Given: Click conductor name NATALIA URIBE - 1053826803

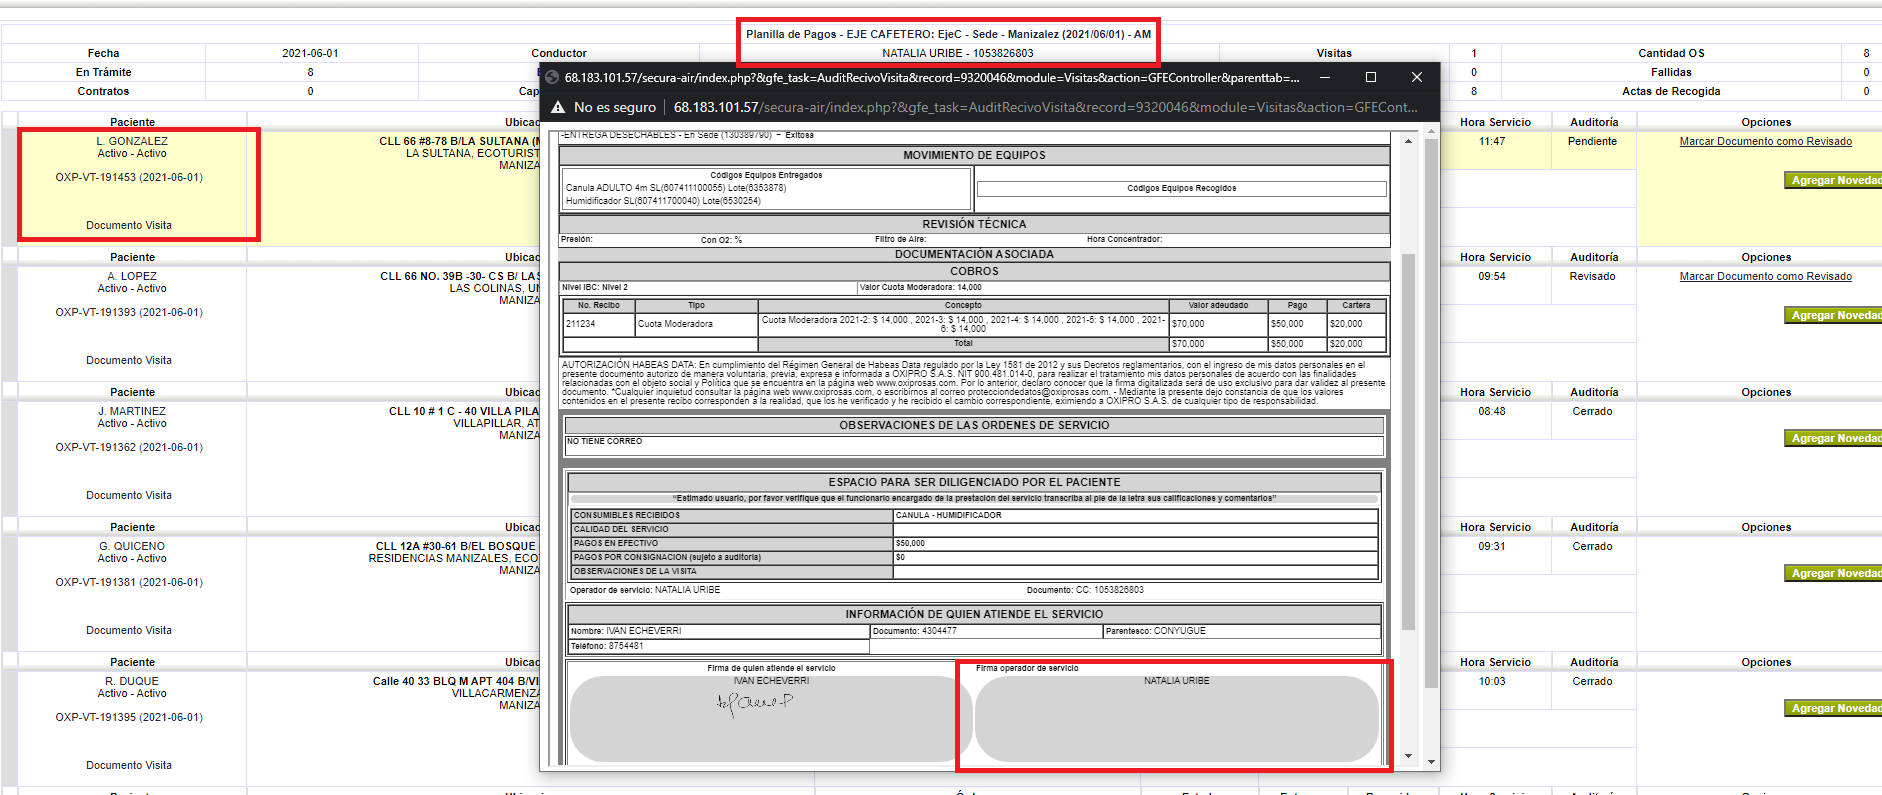Looking at the screenshot, I should click(958, 53).
